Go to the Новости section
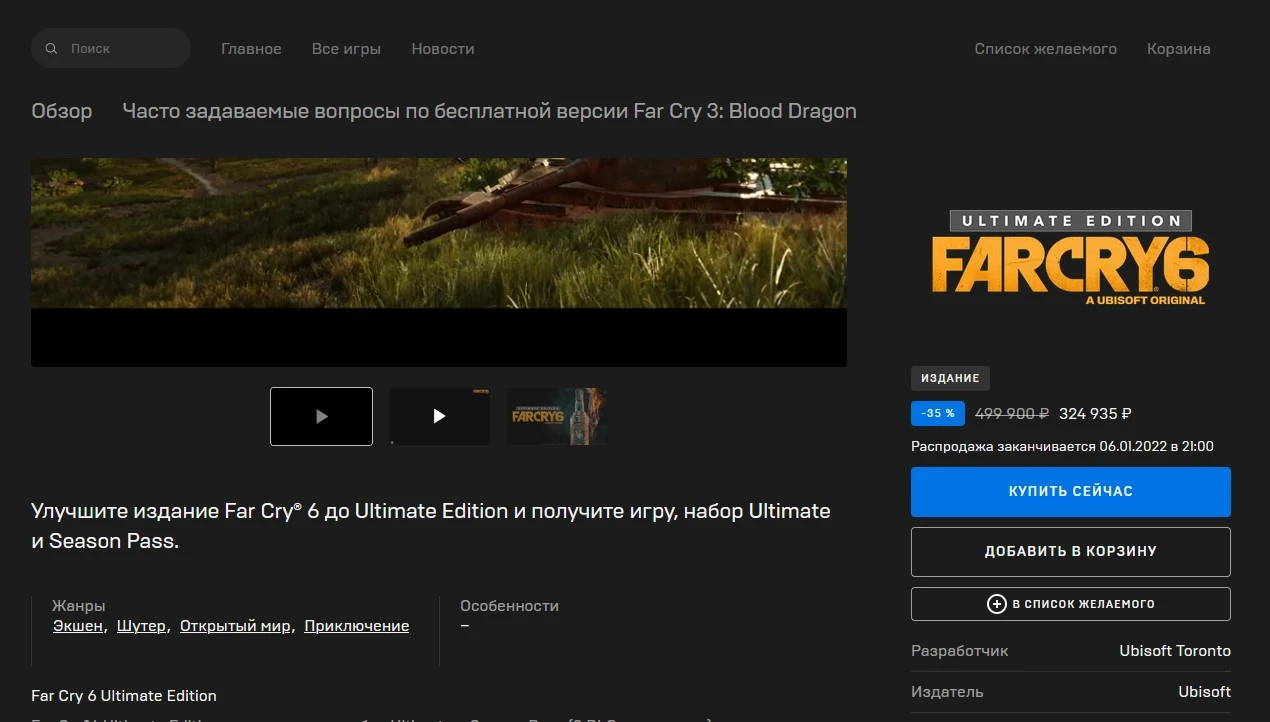1270x722 pixels. pyautogui.click(x=443, y=48)
